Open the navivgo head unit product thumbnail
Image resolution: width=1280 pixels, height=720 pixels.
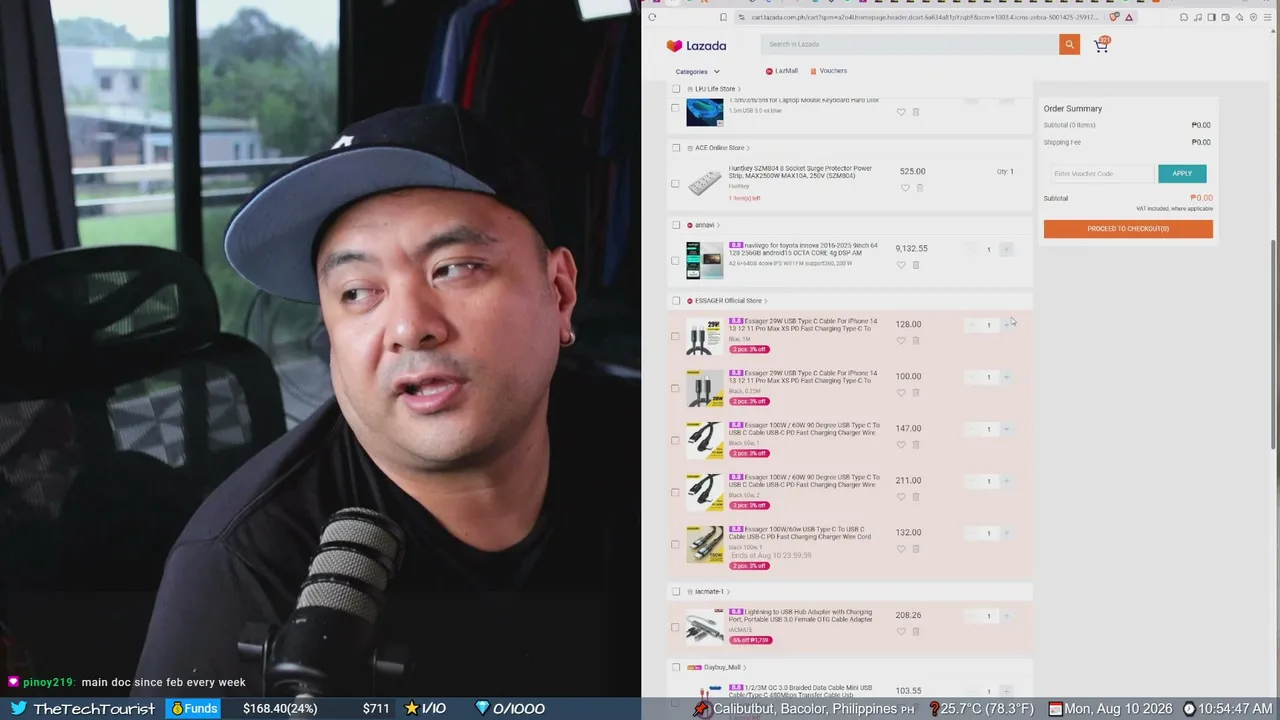704,260
